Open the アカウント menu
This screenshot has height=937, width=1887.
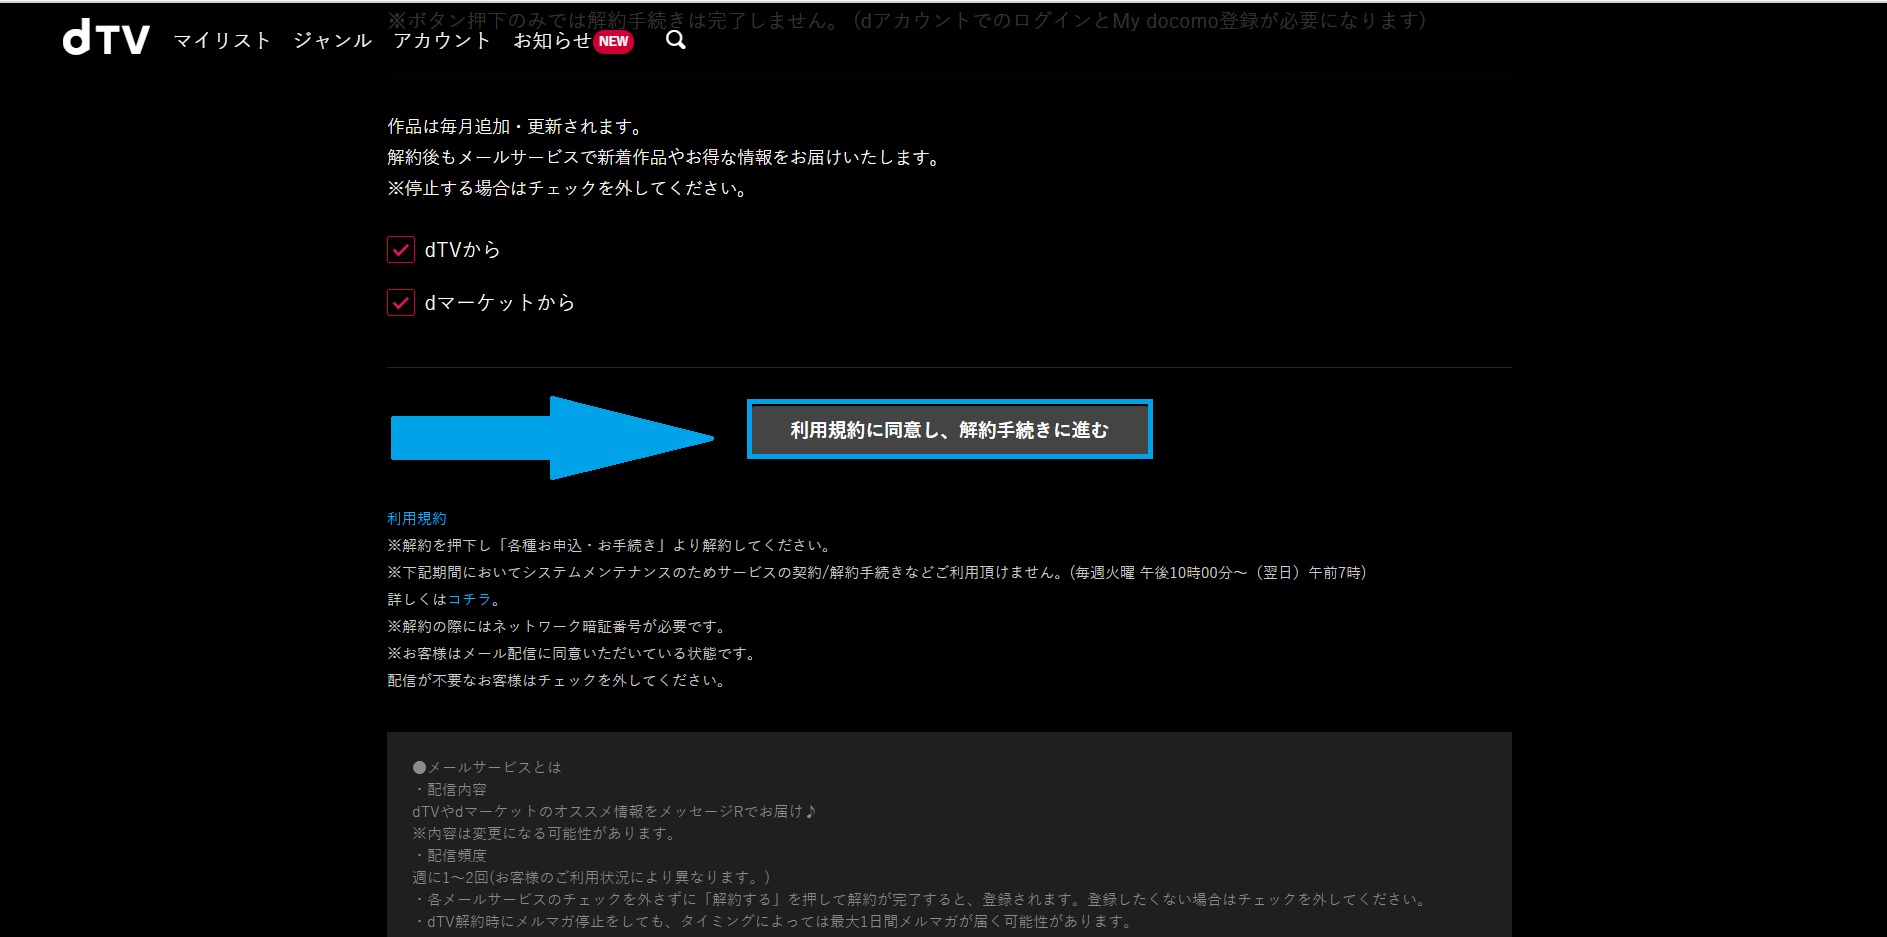coord(442,40)
